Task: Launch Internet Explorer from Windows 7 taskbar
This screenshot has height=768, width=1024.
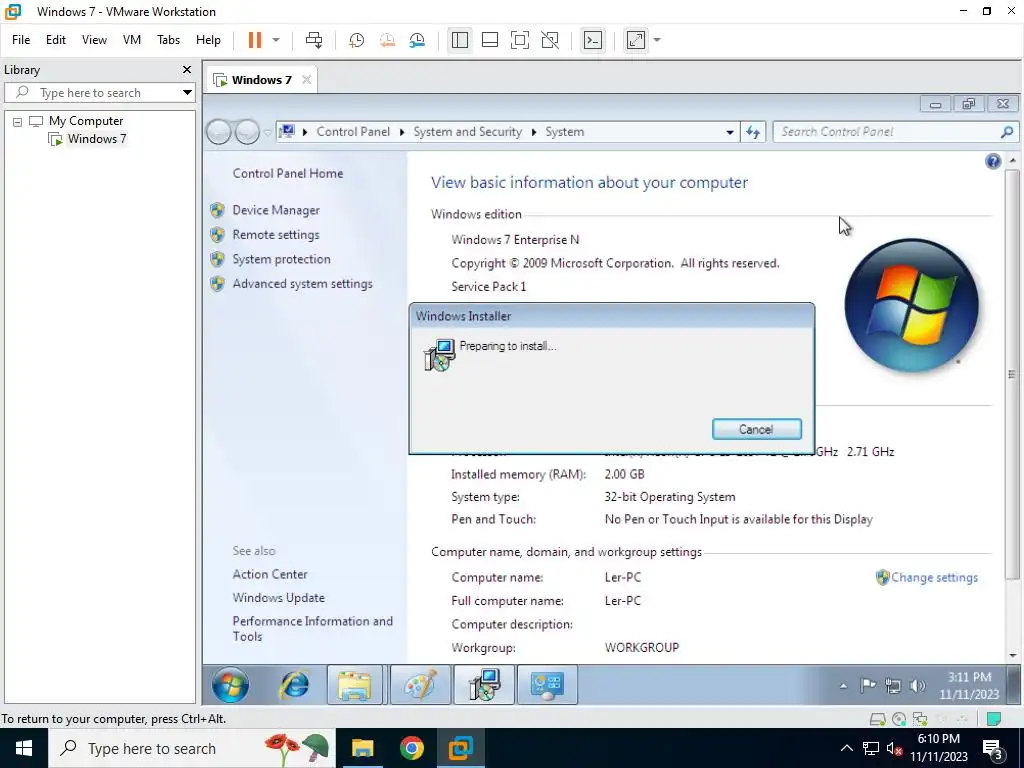Action: pos(295,686)
